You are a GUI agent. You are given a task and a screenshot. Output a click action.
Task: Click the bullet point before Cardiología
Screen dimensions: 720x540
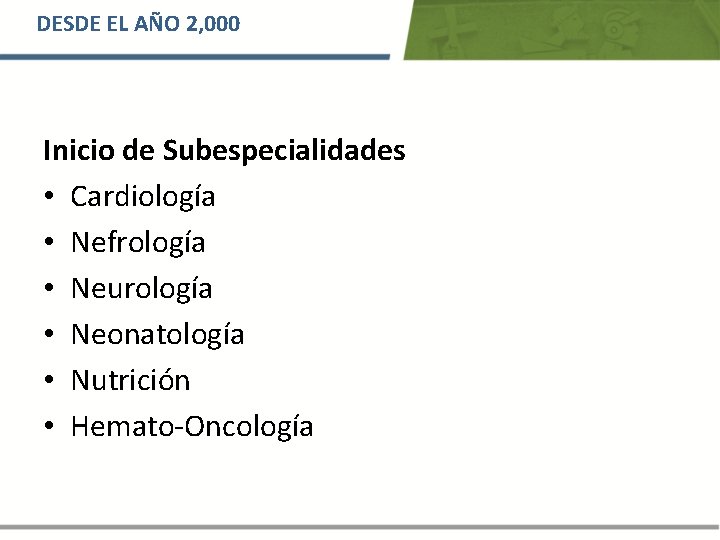coord(49,196)
